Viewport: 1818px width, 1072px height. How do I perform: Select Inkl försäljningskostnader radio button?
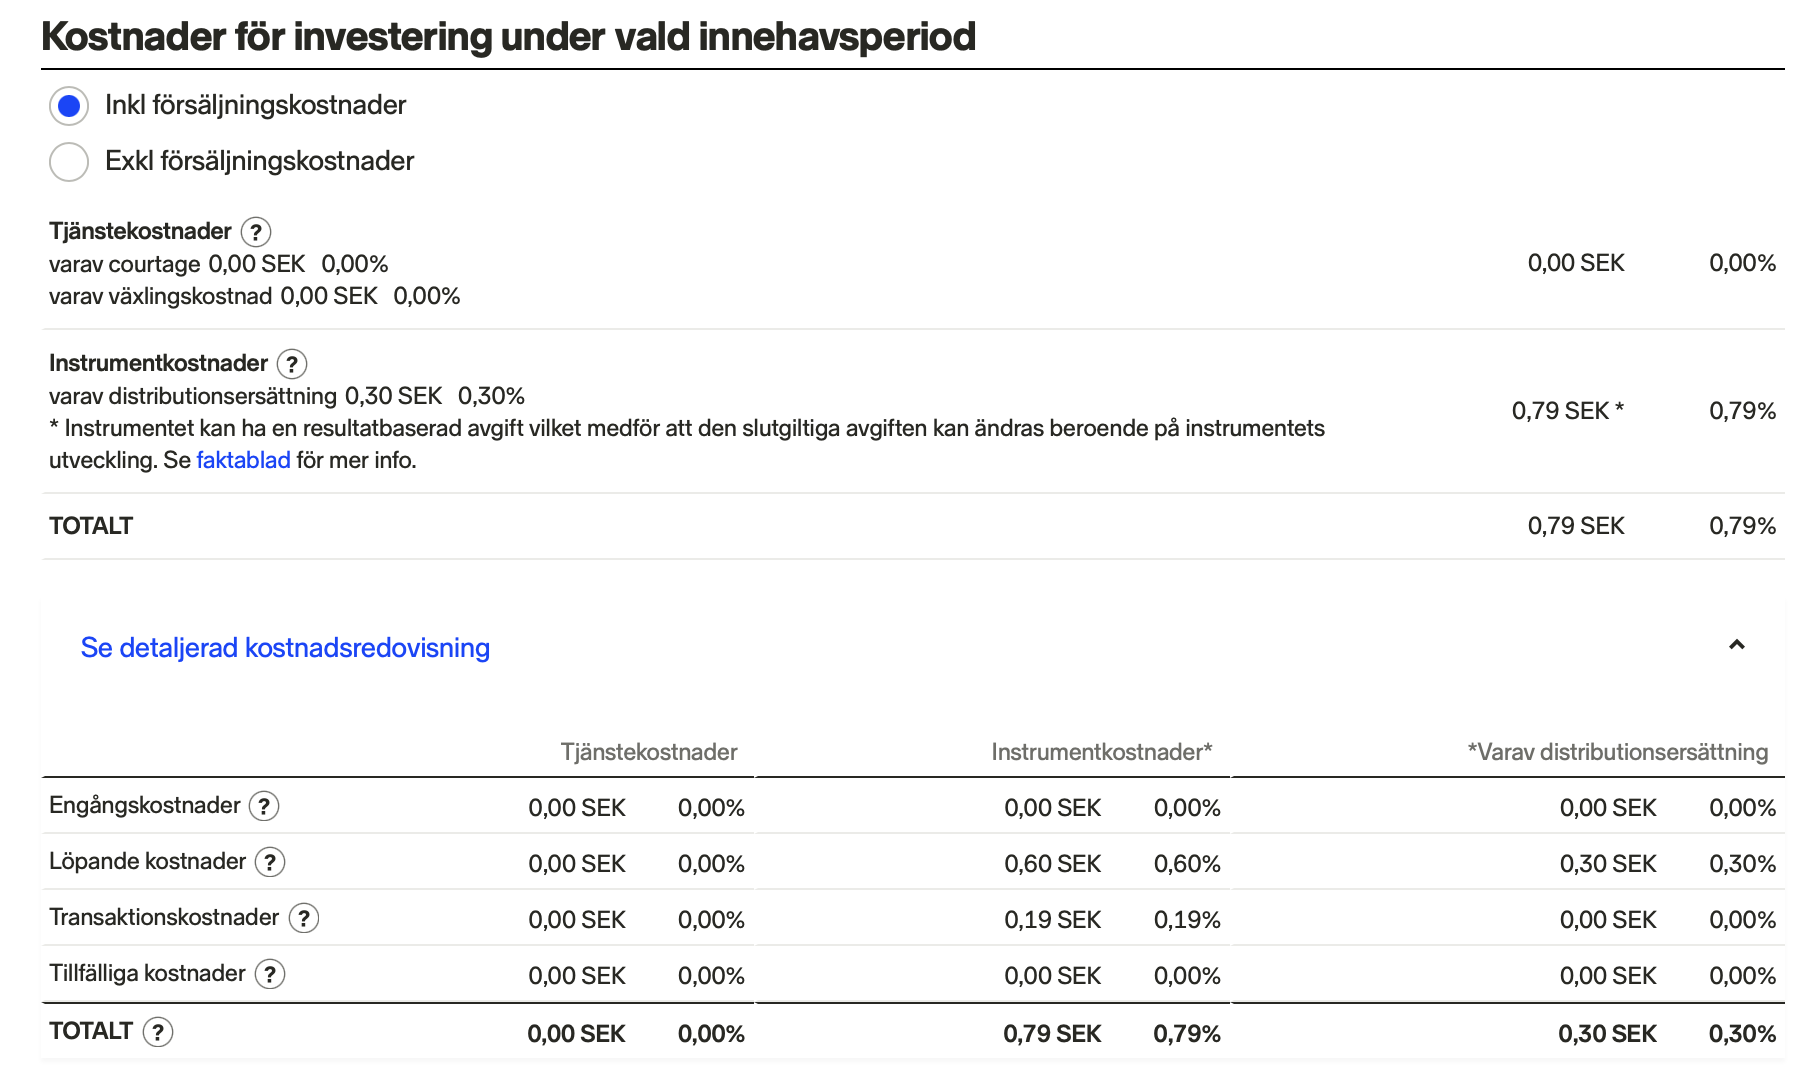(x=69, y=105)
